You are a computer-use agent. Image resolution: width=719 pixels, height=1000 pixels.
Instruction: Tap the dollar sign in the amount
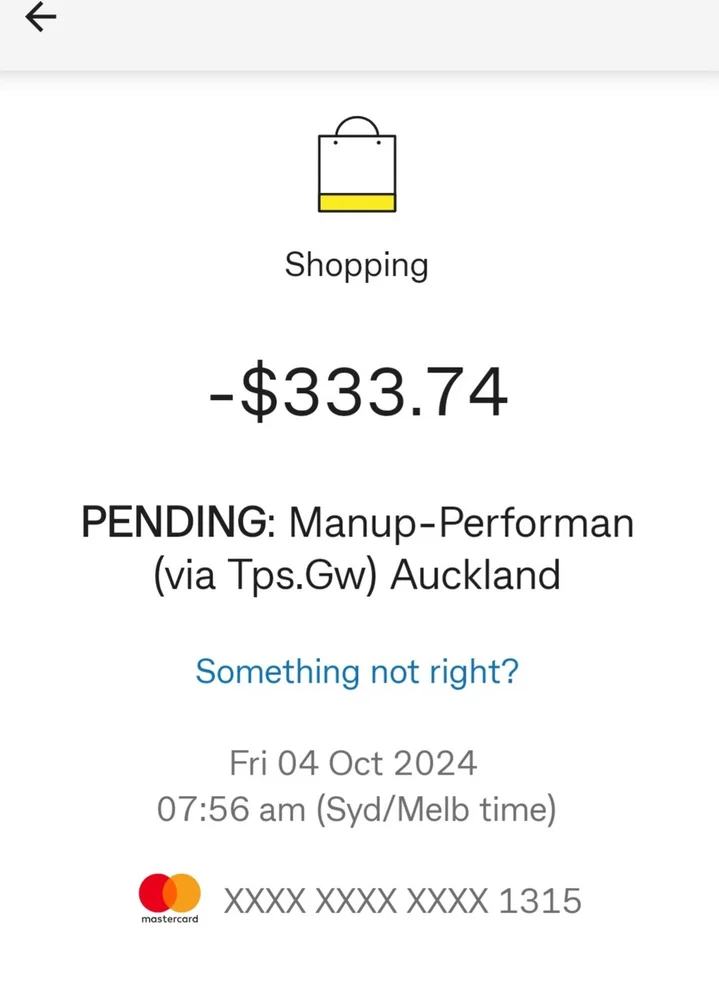click(x=258, y=392)
